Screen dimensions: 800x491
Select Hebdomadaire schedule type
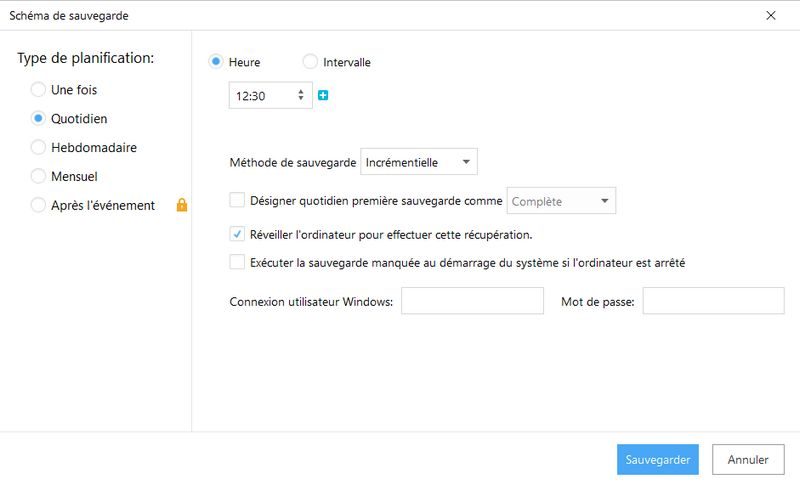(x=38, y=147)
